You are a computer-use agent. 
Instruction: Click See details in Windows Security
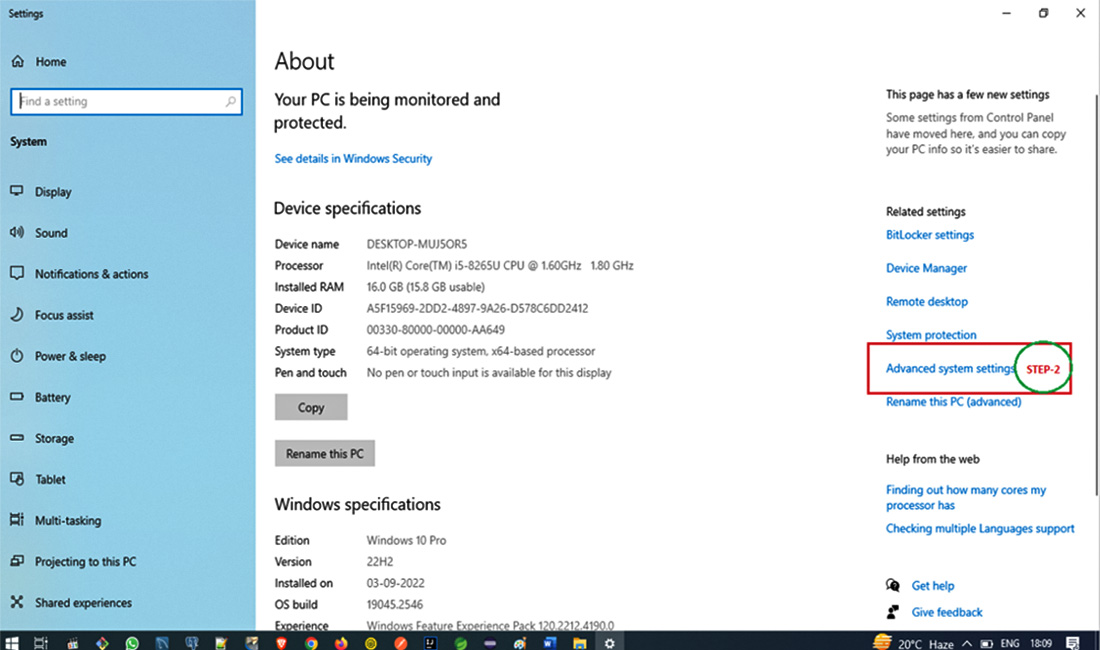click(353, 159)
